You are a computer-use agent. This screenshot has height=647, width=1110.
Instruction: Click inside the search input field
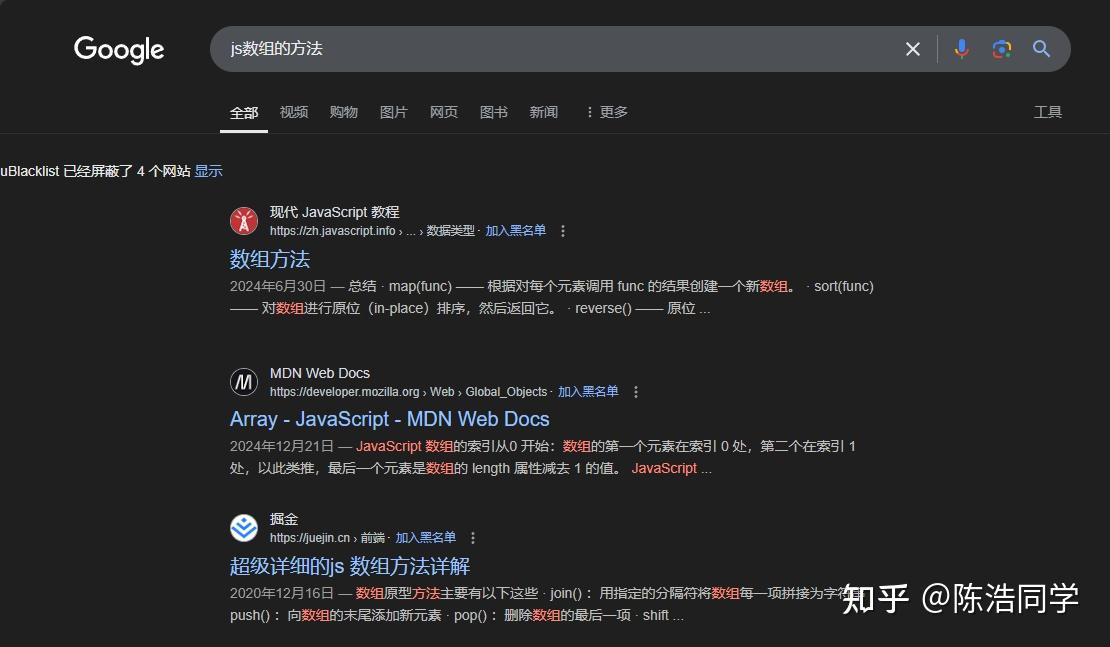tap(550, 48)
